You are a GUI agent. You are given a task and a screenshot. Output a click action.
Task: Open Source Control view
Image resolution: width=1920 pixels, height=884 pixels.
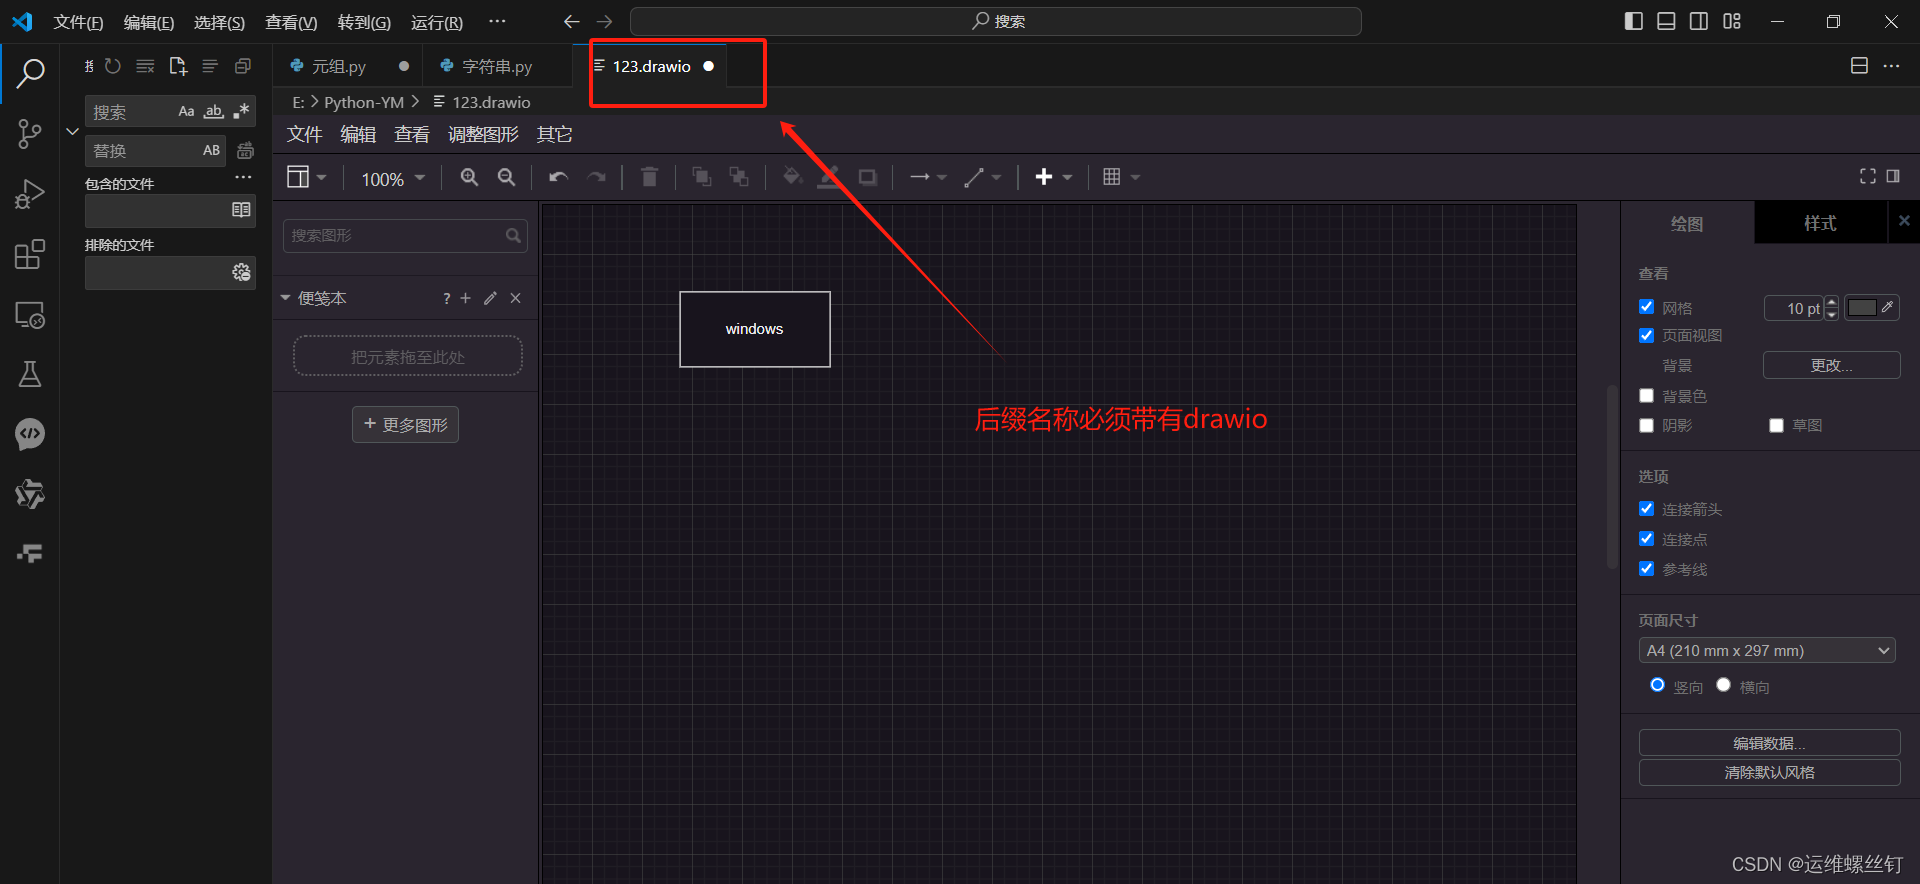click(x=30, y=134)
